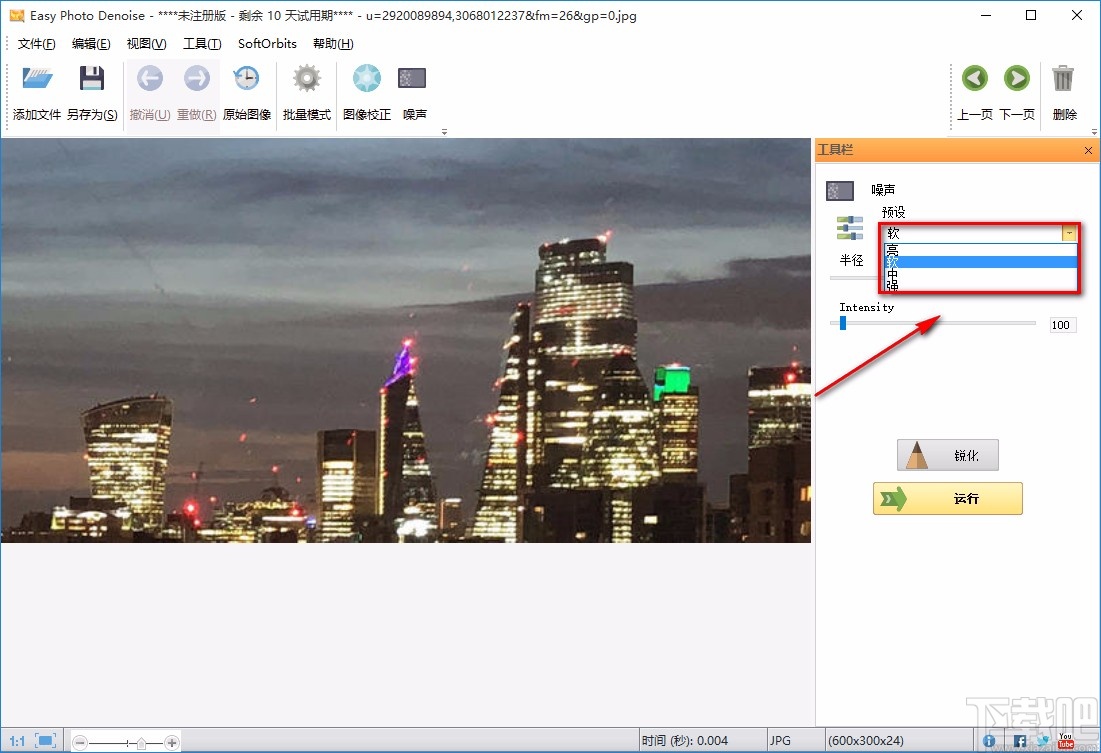Click the JPG format status text
The height and width of the screenshot is (753, 1101).
click(x=780, y=741)
